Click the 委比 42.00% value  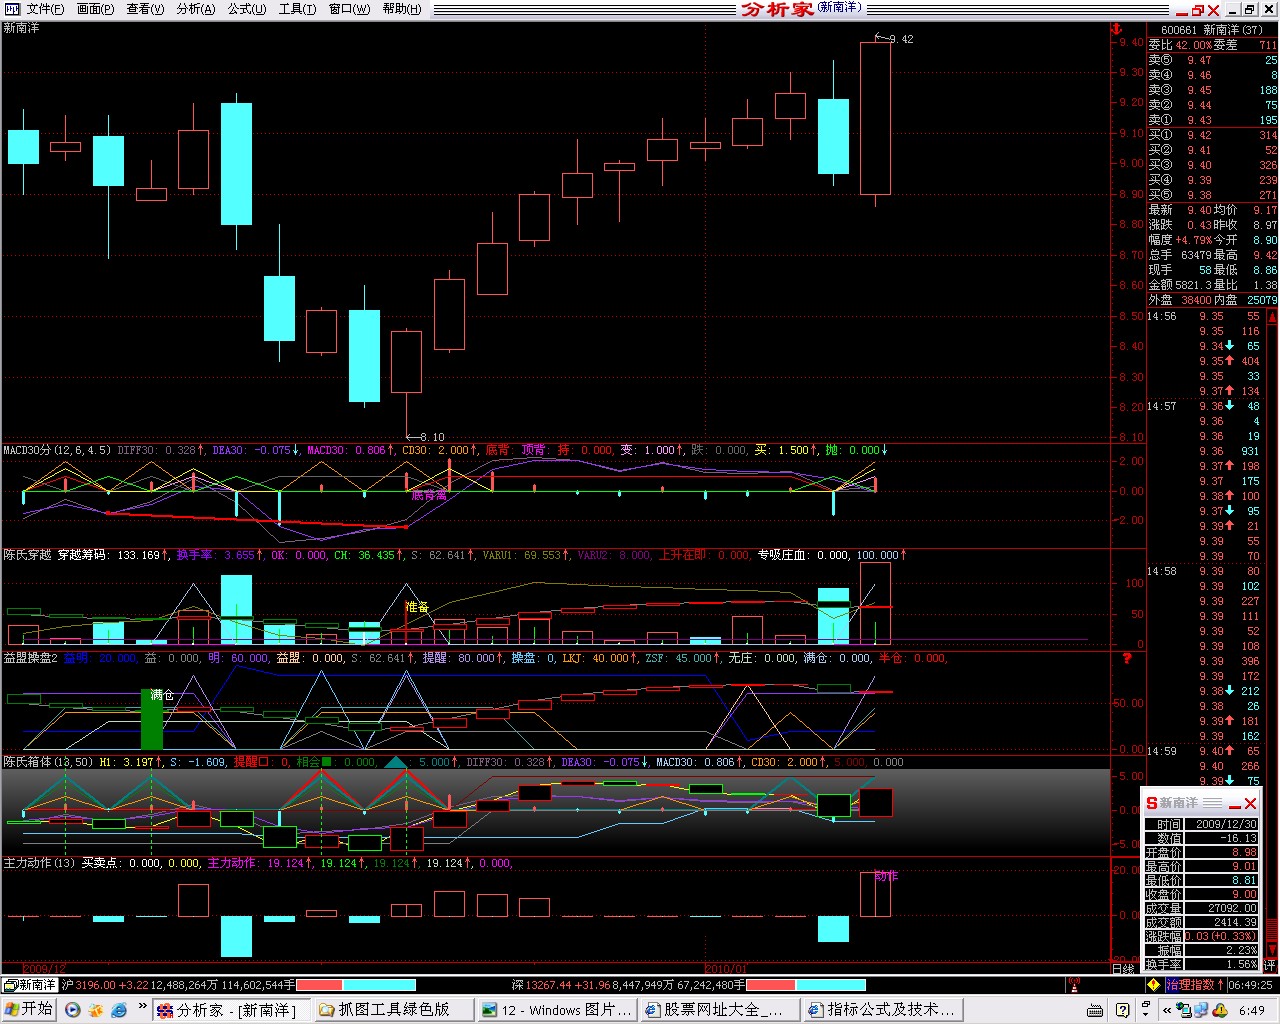[1193, 45]
